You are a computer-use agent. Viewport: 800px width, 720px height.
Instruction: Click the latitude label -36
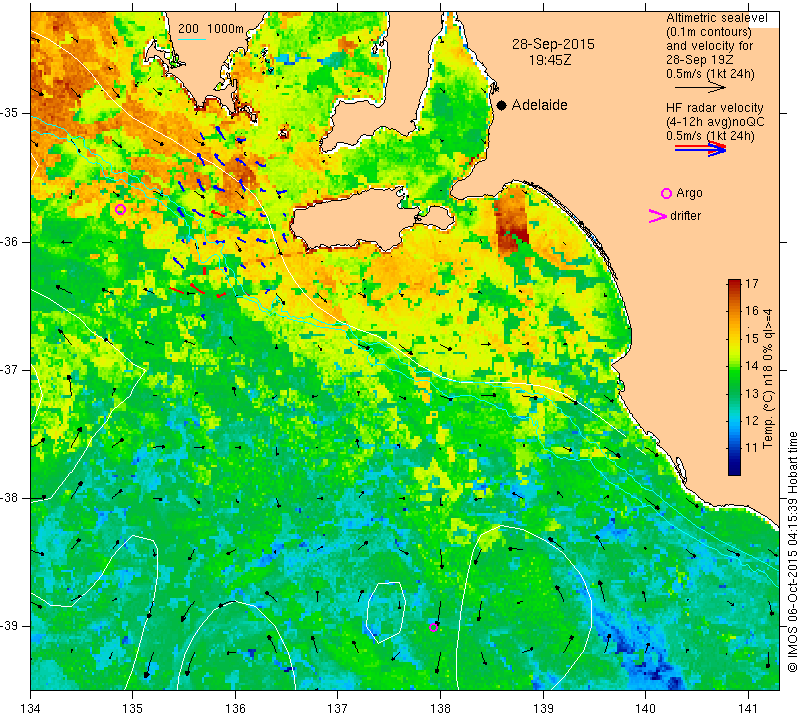10,241
